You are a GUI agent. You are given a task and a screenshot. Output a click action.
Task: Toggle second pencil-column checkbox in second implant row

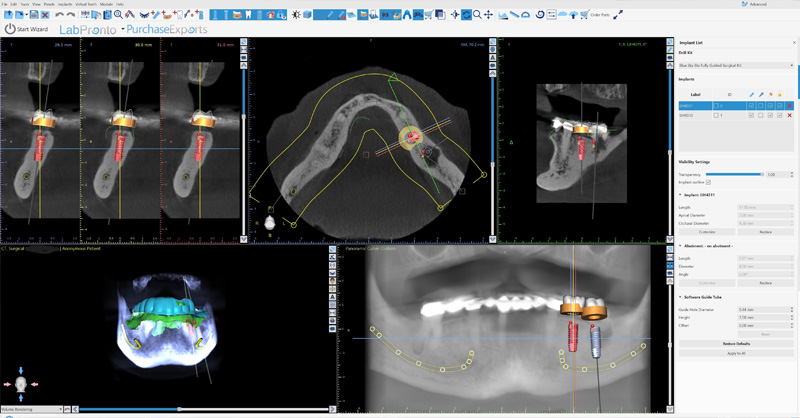(x=761, y=115)
